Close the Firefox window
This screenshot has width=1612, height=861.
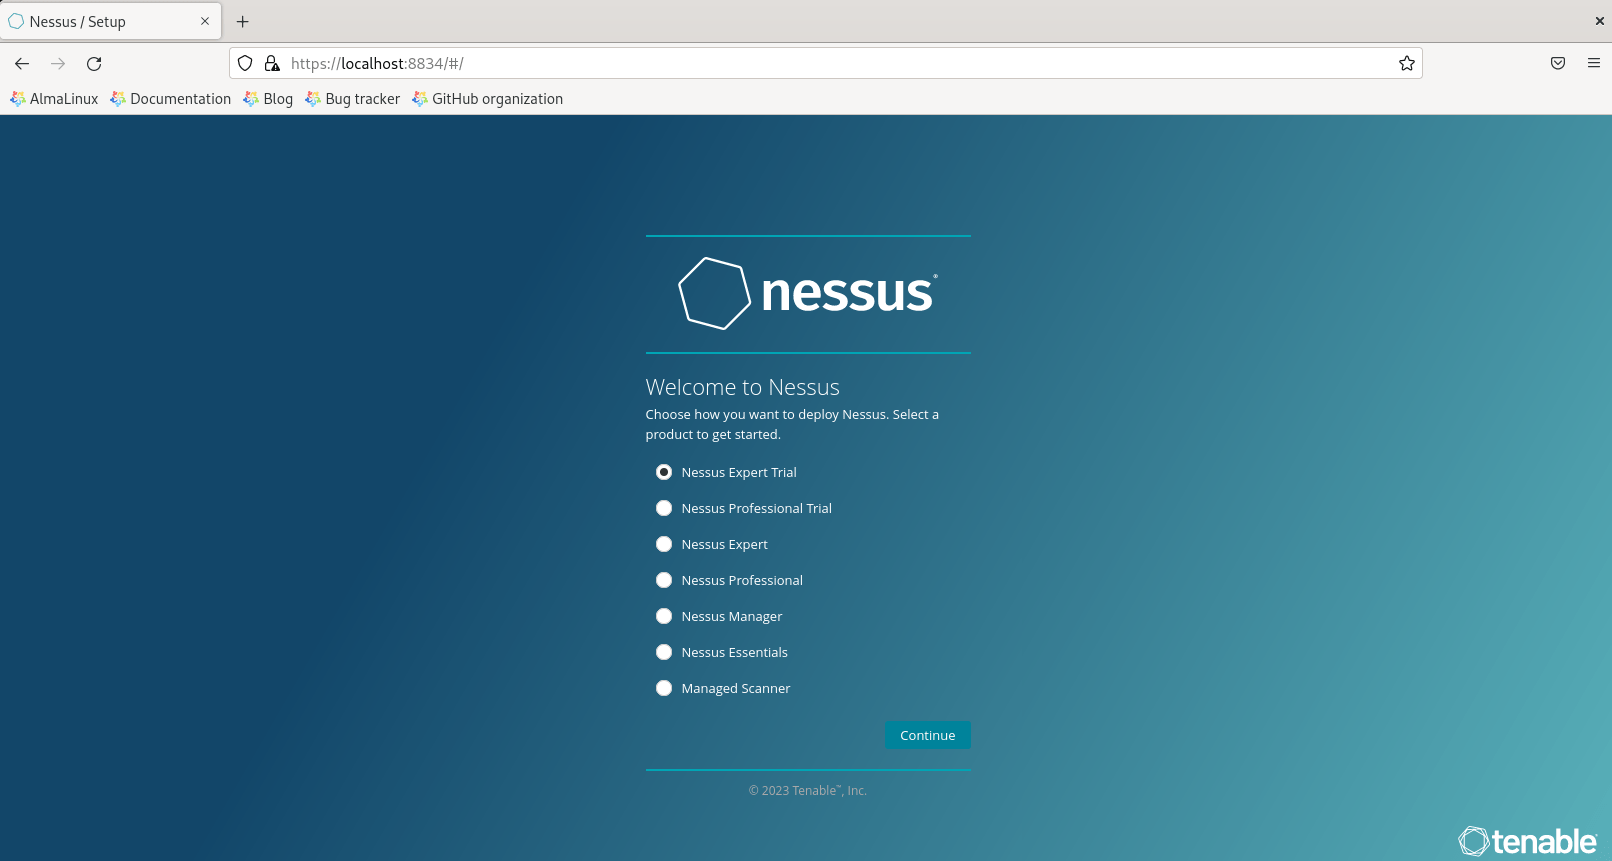click(x=1600, y=21)
